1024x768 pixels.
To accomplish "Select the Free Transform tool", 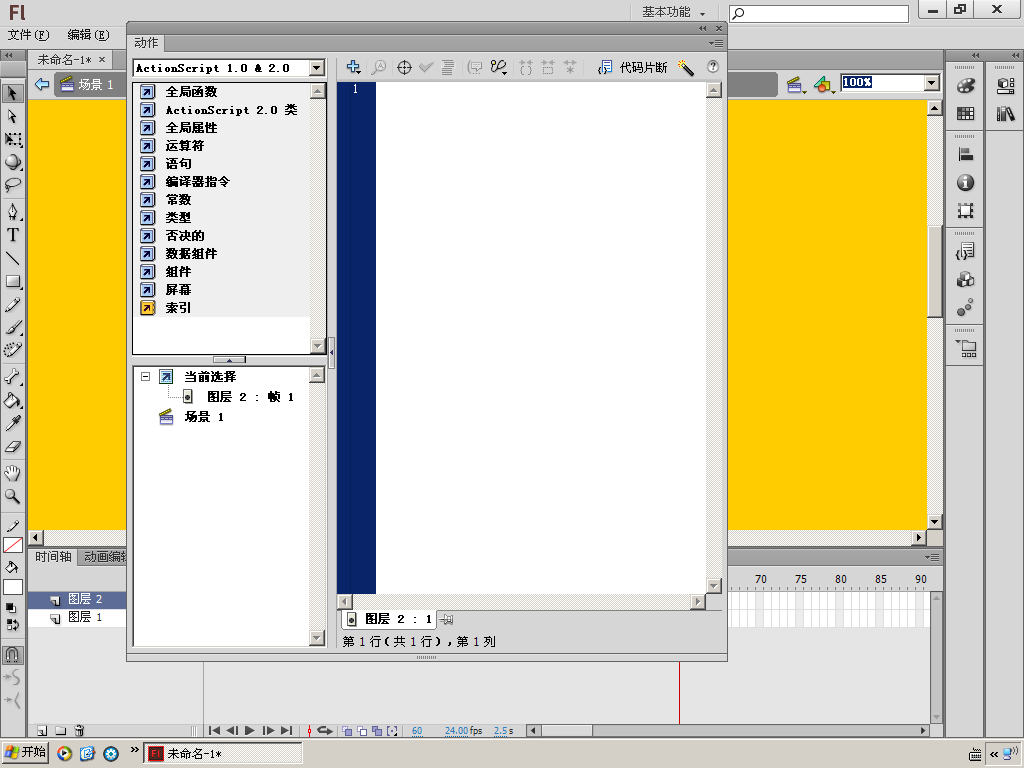I will click(x=12, y=139).
